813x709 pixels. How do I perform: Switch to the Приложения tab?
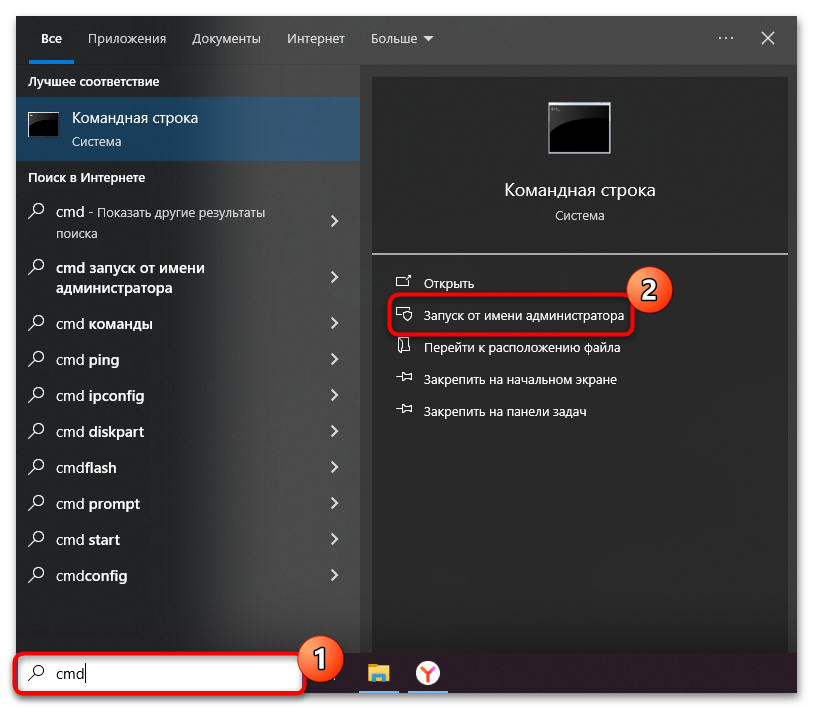(126, 38)
